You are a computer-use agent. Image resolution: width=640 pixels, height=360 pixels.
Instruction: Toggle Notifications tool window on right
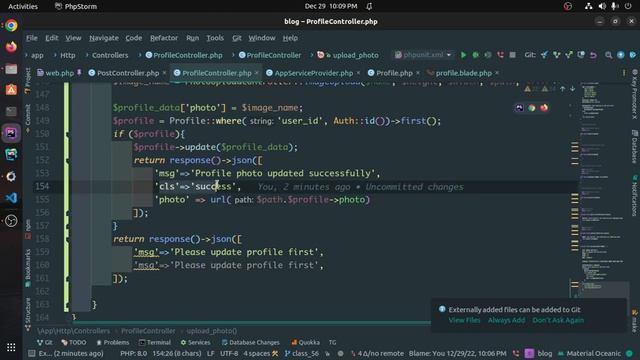point(635,195)
